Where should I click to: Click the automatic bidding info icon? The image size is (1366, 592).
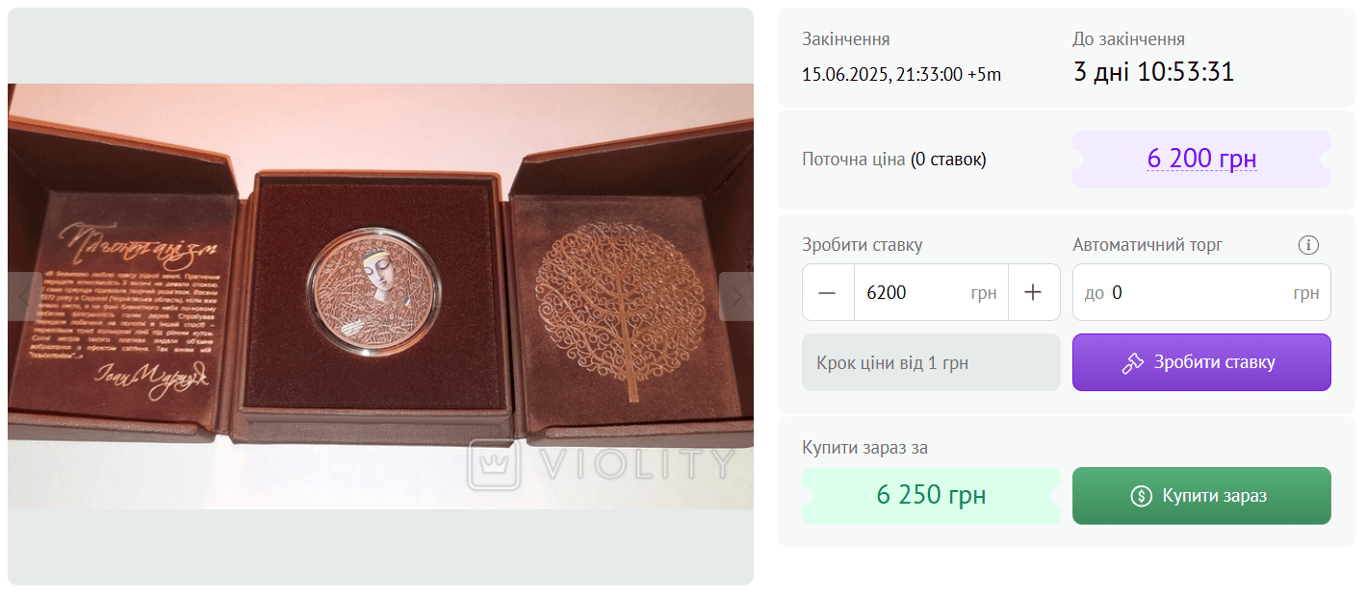pos(1308,245)
